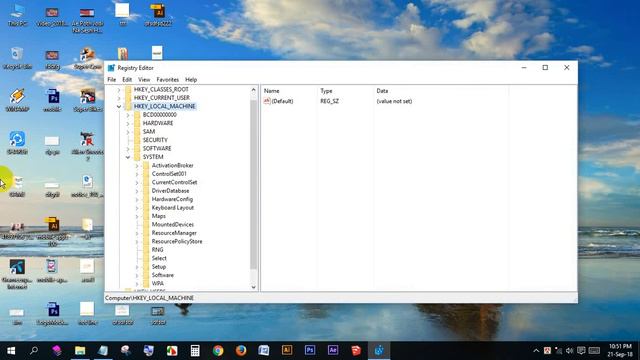The width and height of the screenshot is (640, 360).
Task: Click the Registry Editor title bar icon
Action: click(111, 68)
